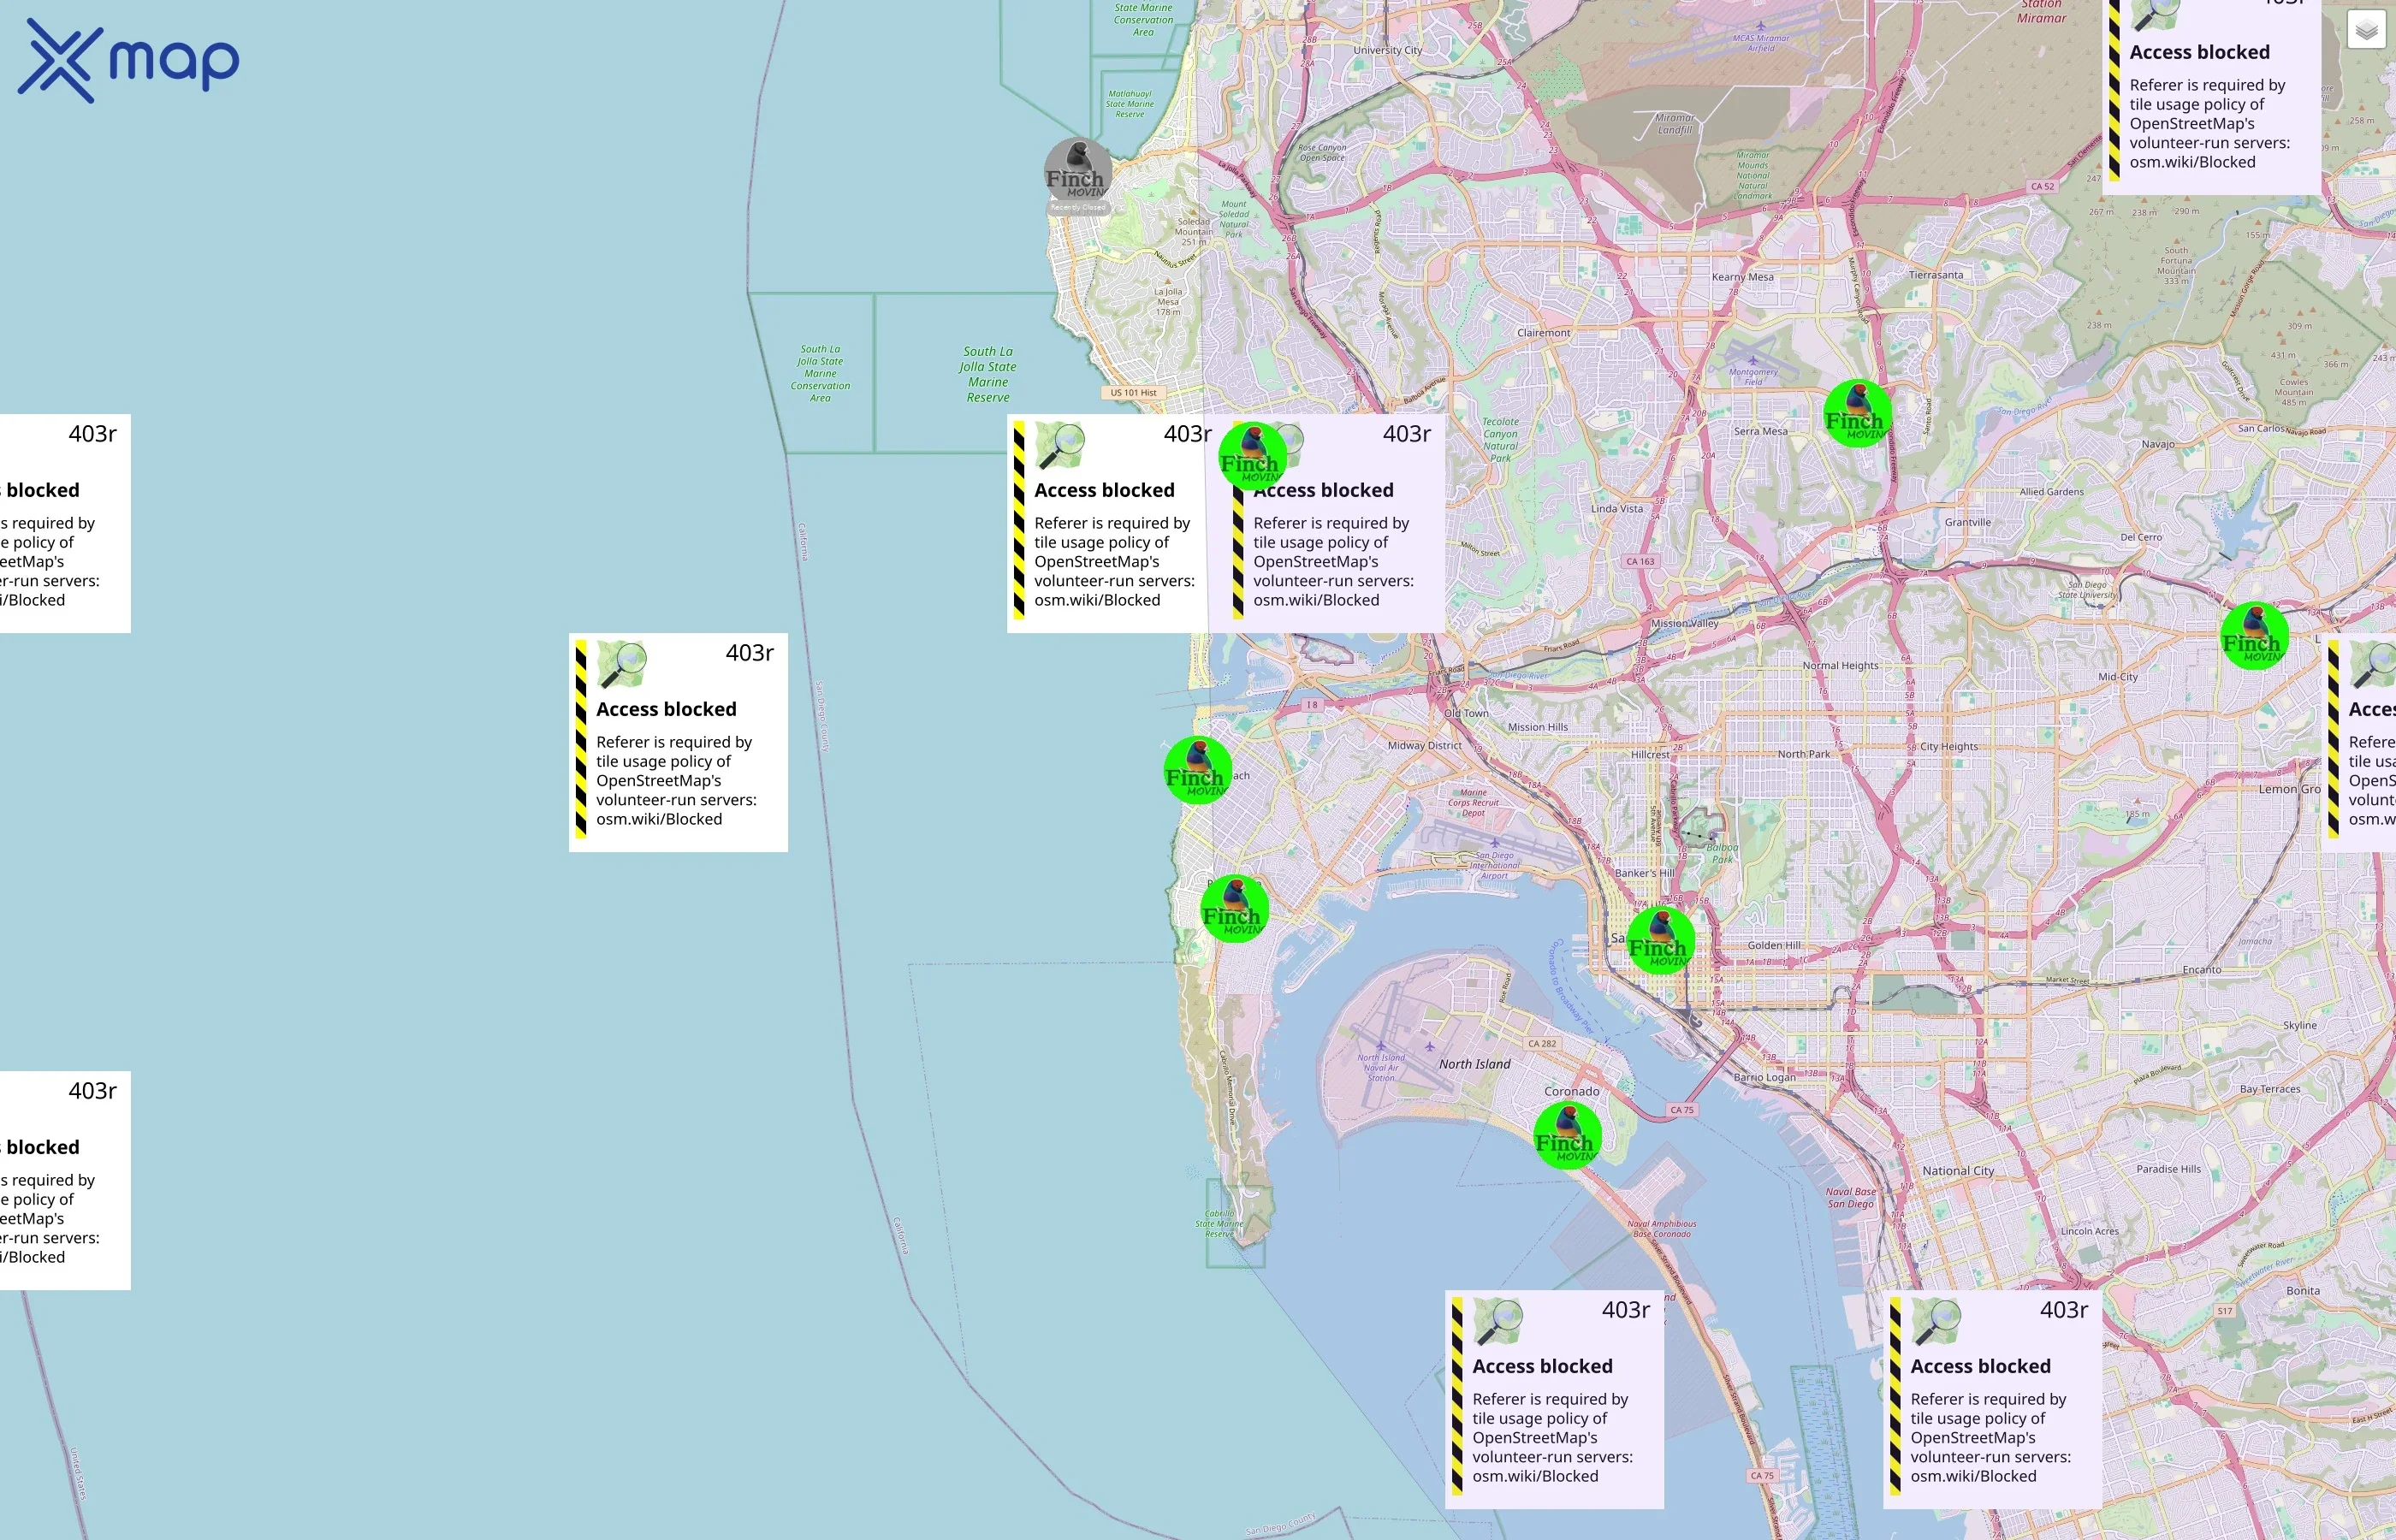Image resolution: width=2396 pixels, height=1540 pixels.
Task: Click the Lincoln Acres map label
Action: tap(2089, 1232)
